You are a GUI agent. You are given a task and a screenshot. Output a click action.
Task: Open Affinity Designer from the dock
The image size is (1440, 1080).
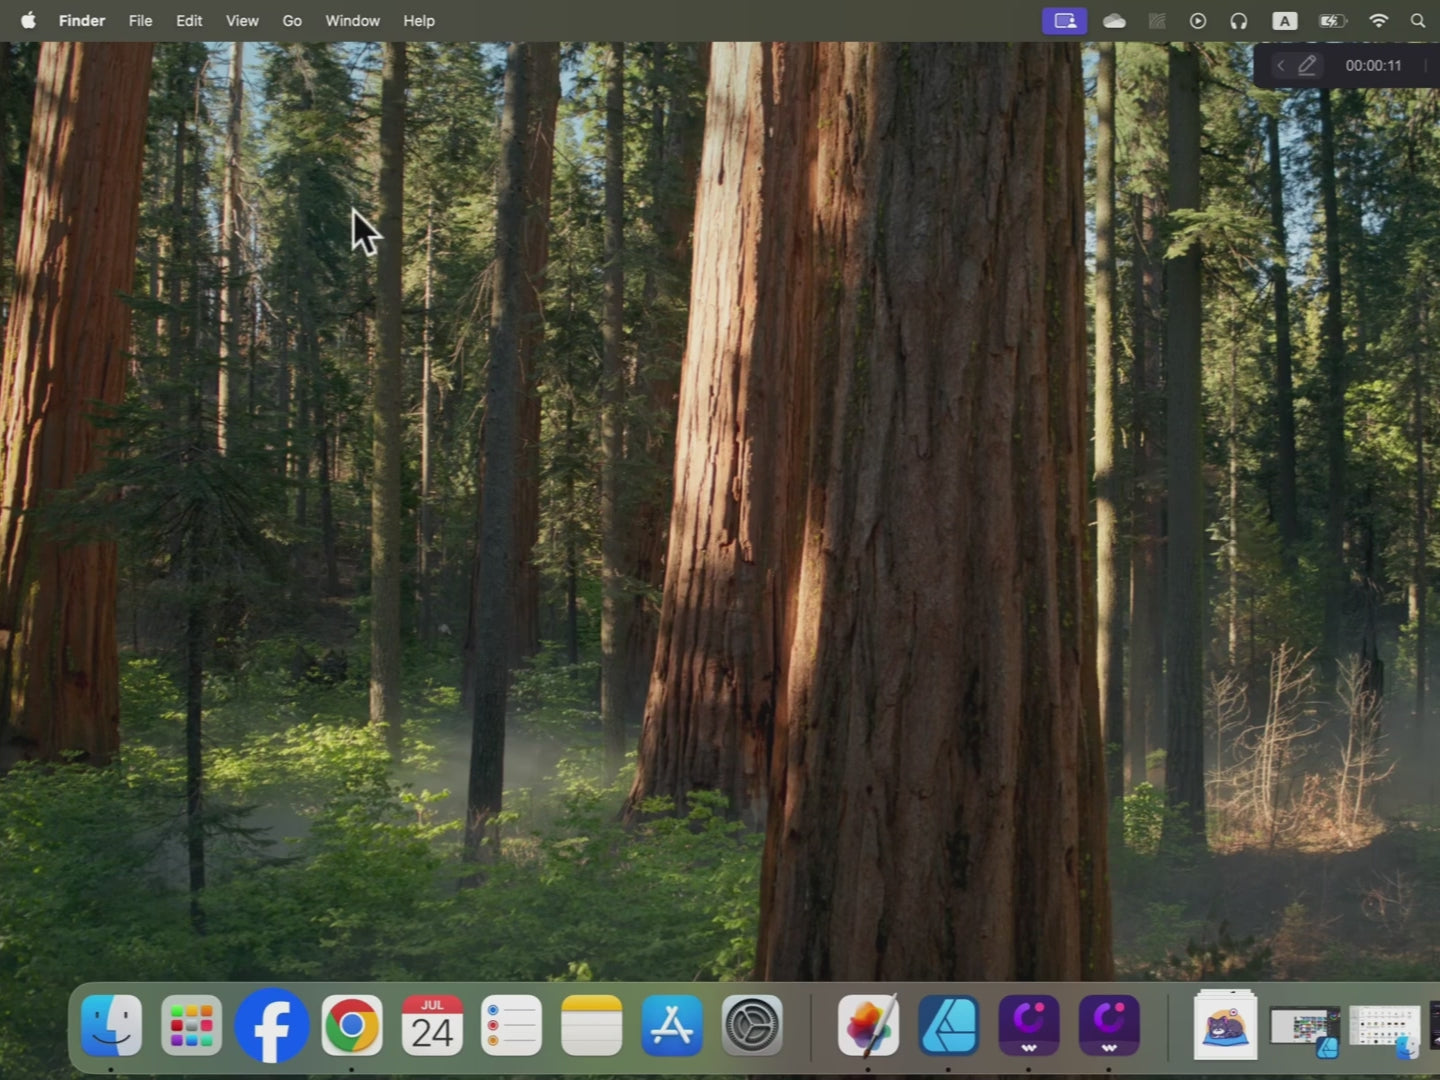click(x=948, y=1026)
